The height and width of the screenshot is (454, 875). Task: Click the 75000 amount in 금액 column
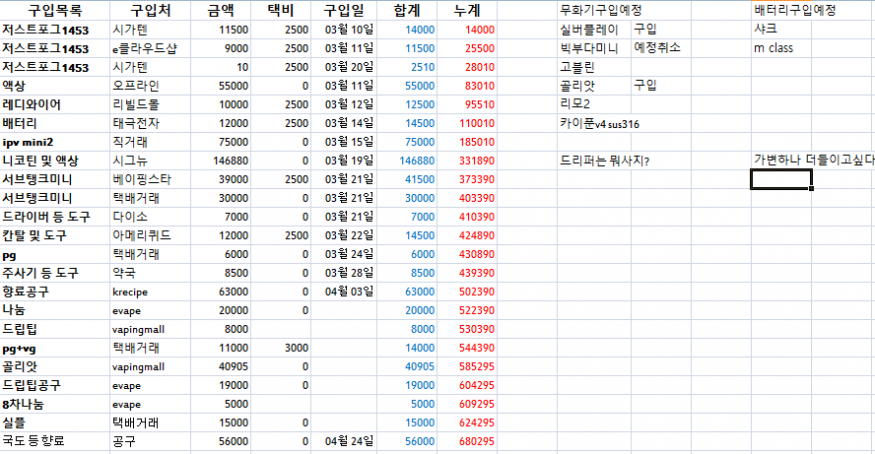pyautogui.click(x=220, y=142)
